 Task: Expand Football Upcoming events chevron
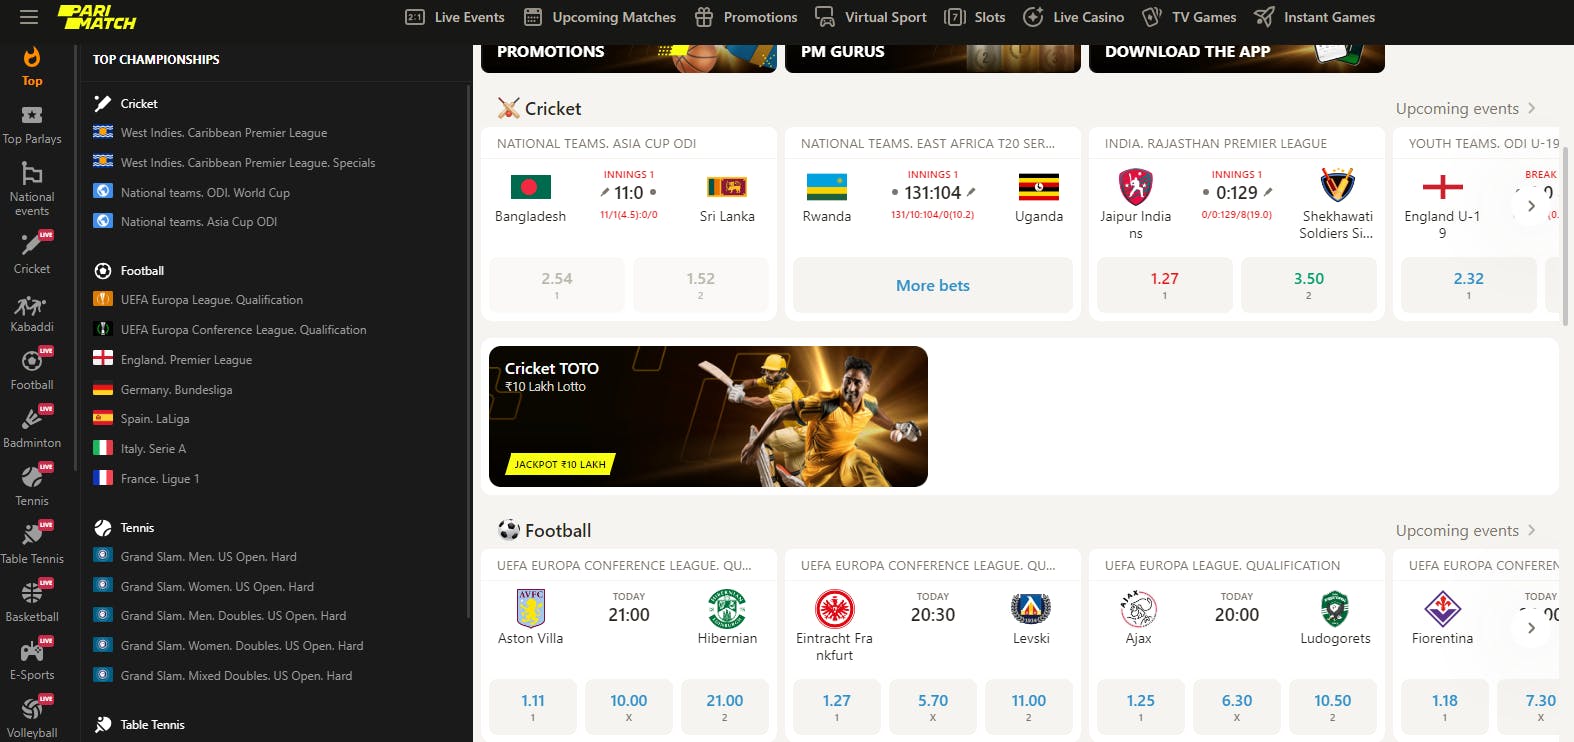[x=1531, y=530]
